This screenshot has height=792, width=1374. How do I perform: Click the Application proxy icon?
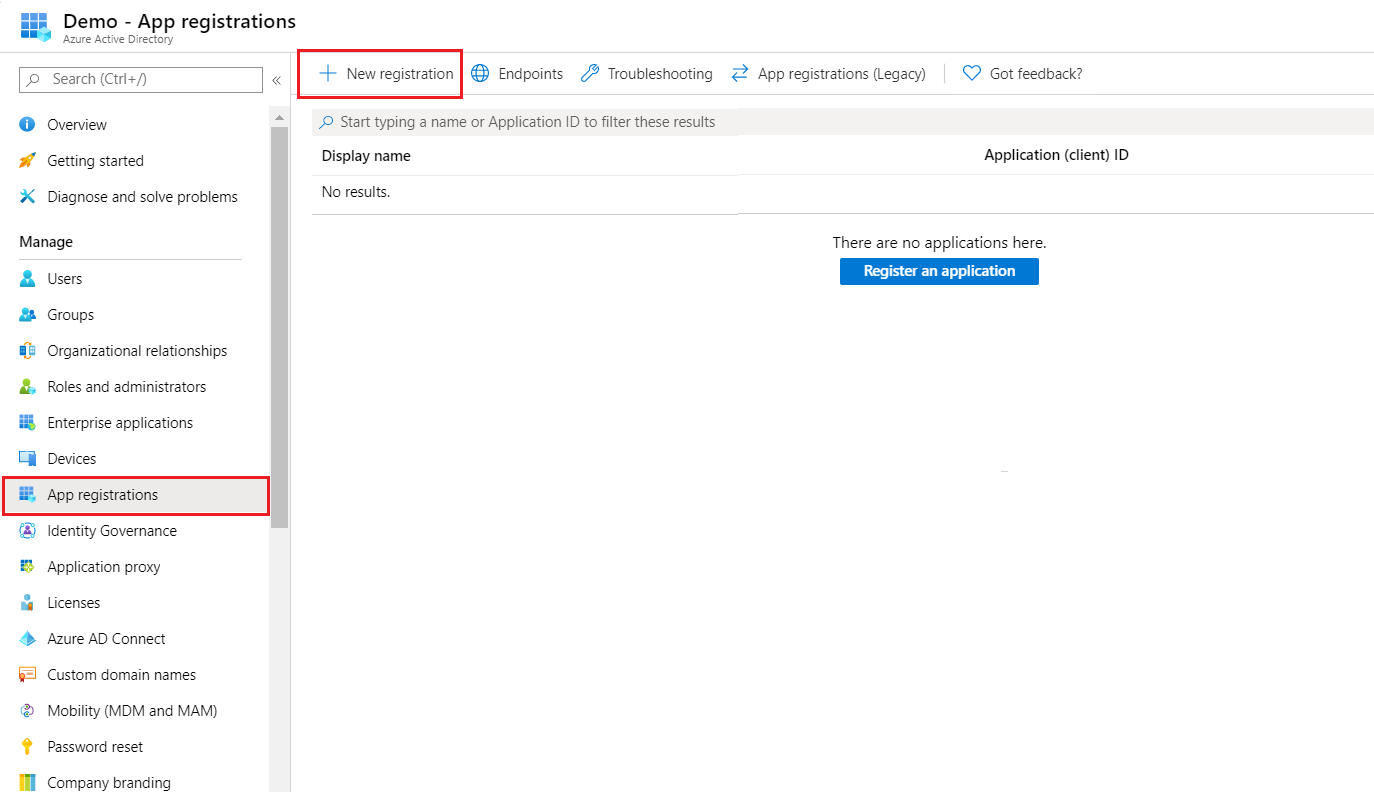[27, 567]
